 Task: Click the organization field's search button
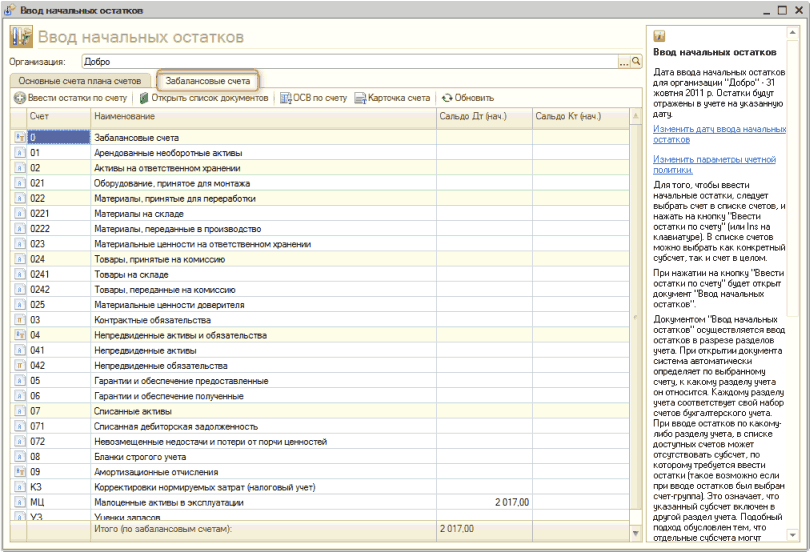point(636,61)
